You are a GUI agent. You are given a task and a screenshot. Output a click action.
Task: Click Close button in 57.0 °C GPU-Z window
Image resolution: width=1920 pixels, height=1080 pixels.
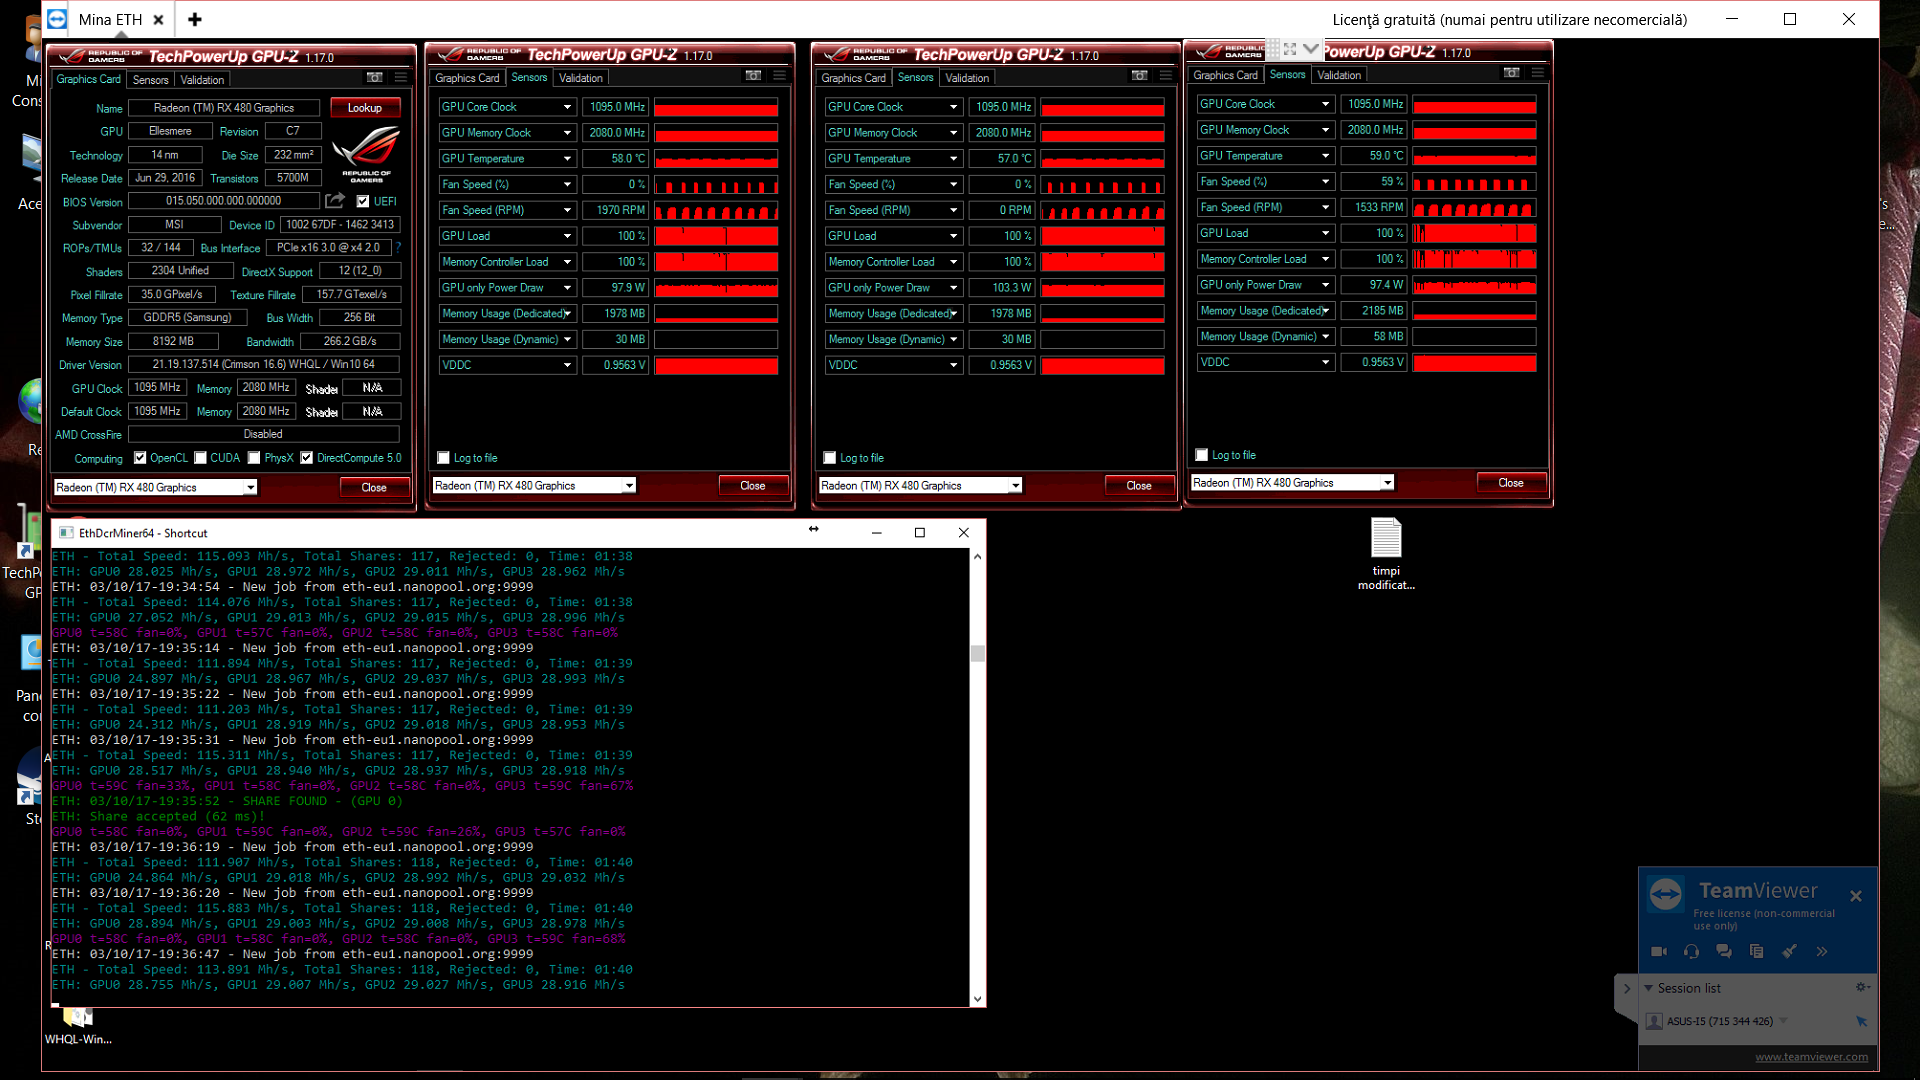click(x=1139, y=485)
